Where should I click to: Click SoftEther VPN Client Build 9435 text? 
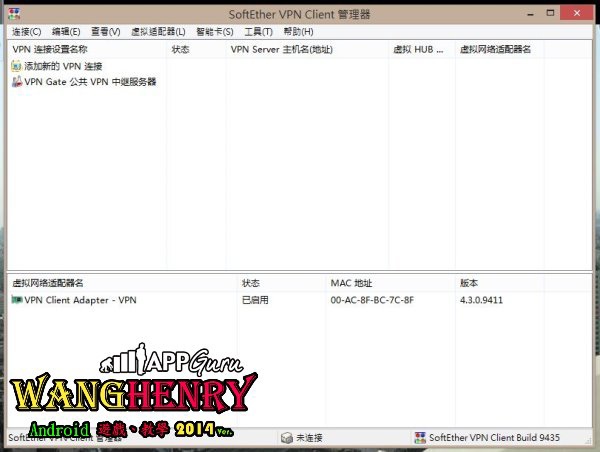coord(494,437)
